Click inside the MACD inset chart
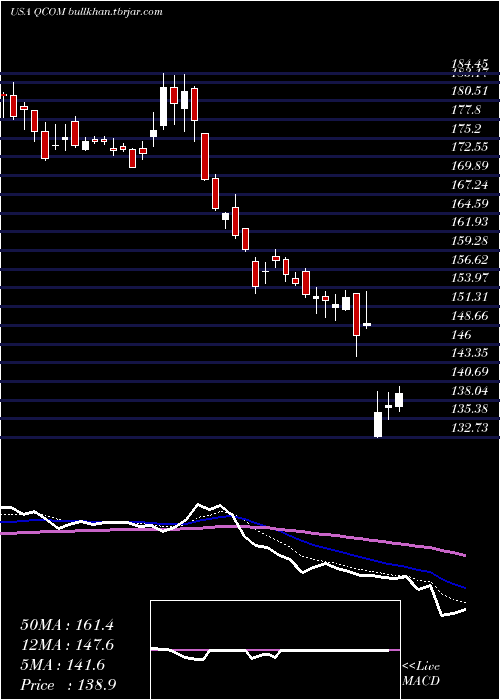 [x=275, y=650]
